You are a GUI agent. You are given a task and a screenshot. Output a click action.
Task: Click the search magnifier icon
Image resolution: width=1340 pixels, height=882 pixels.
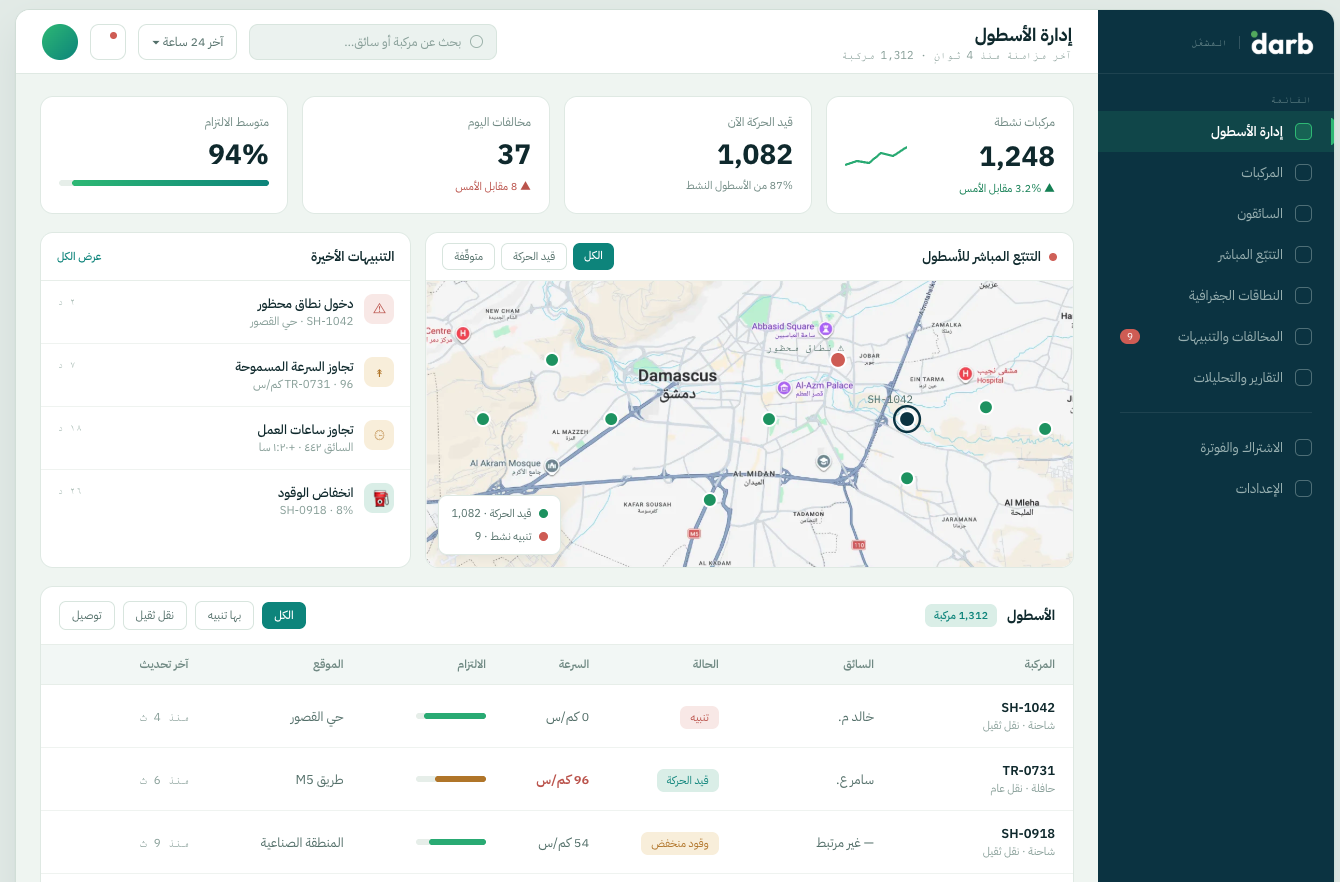[x=476, y=42]
